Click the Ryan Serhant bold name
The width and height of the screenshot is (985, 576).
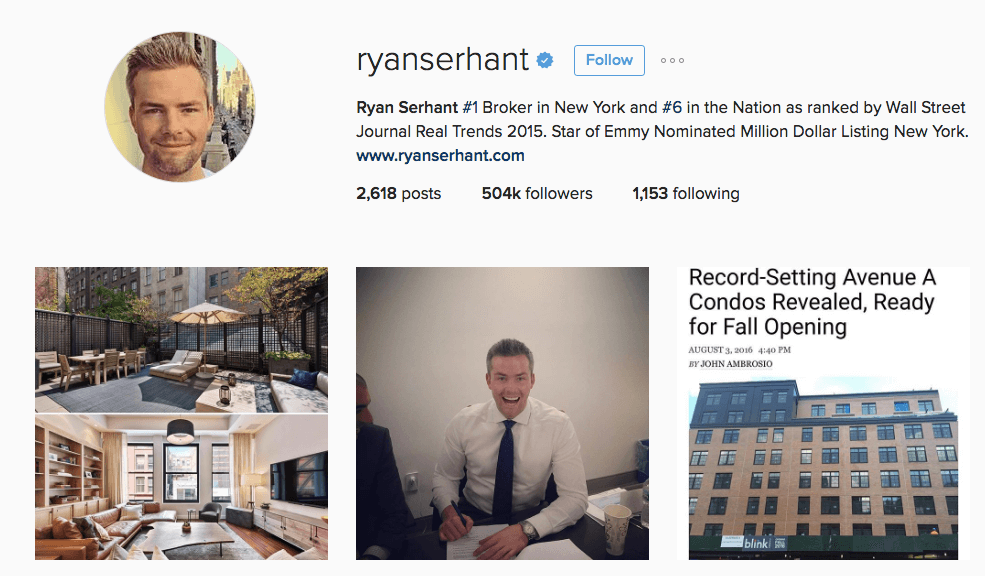(407, 107)
